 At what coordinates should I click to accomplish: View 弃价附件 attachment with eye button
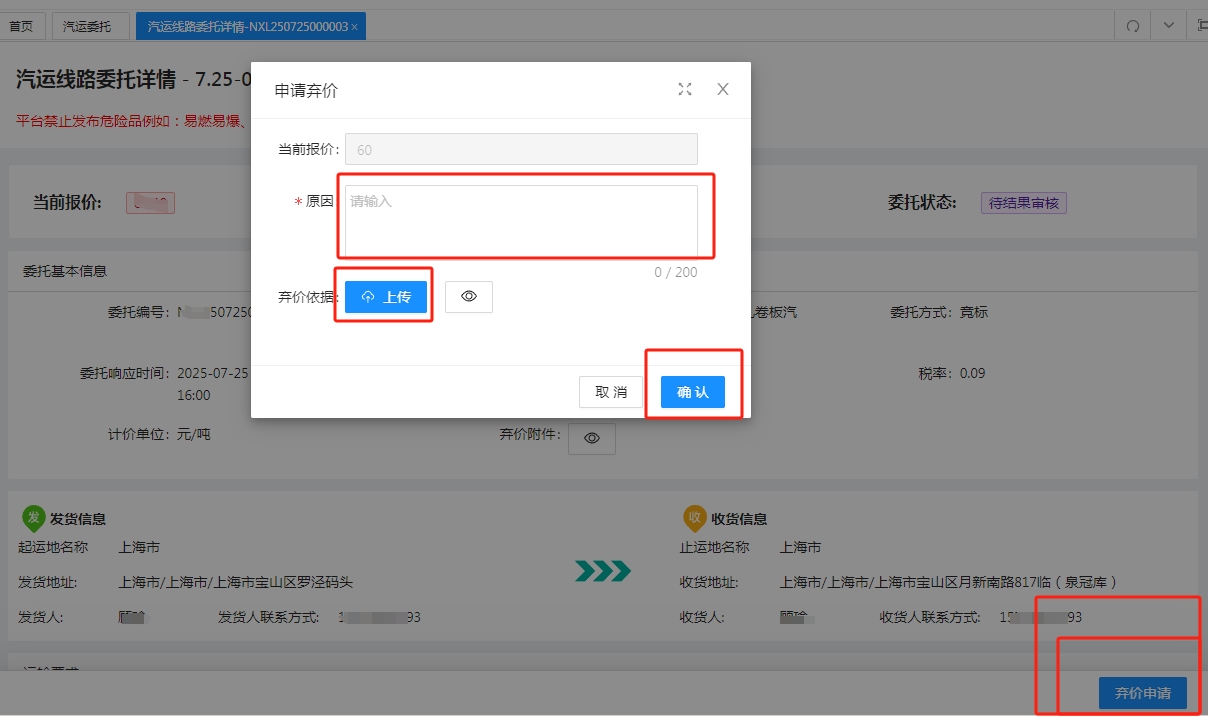pyautogui.click(x=592, y=438)
